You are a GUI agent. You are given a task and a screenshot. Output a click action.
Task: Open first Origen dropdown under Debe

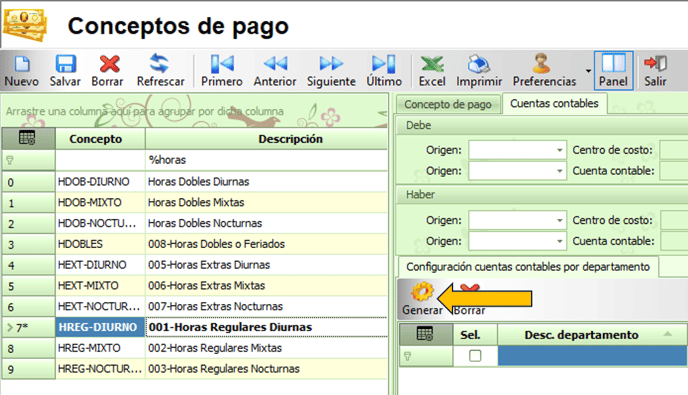(x=560, y=150)
